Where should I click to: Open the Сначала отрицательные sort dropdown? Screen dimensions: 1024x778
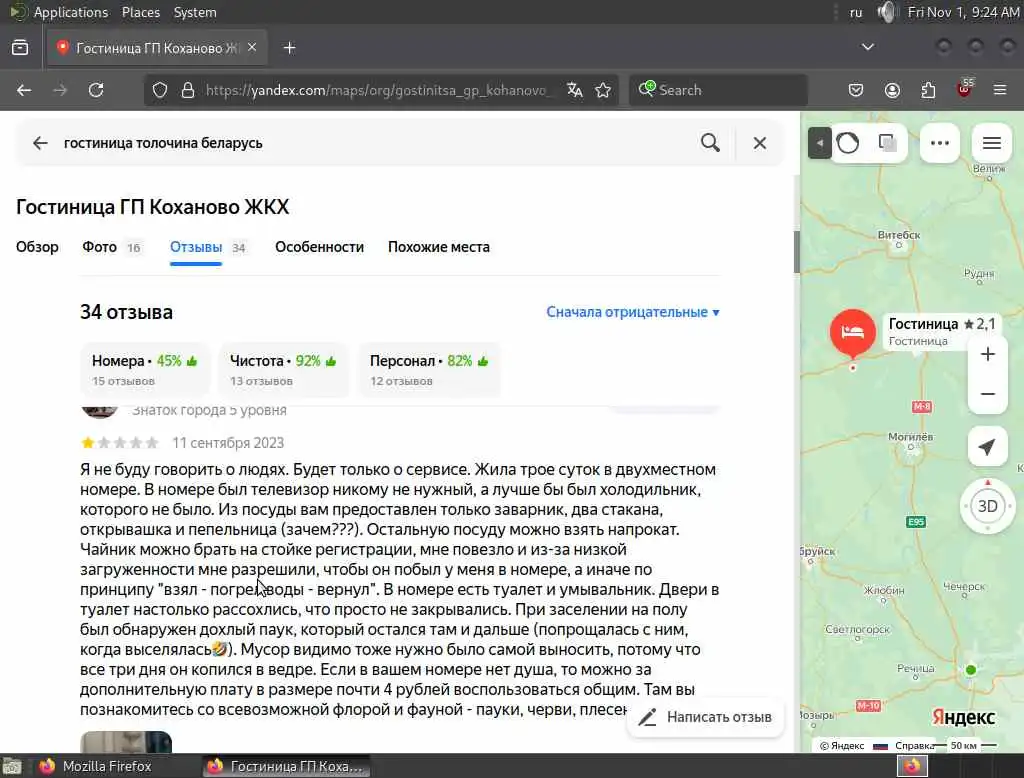[x=633, y=312]
